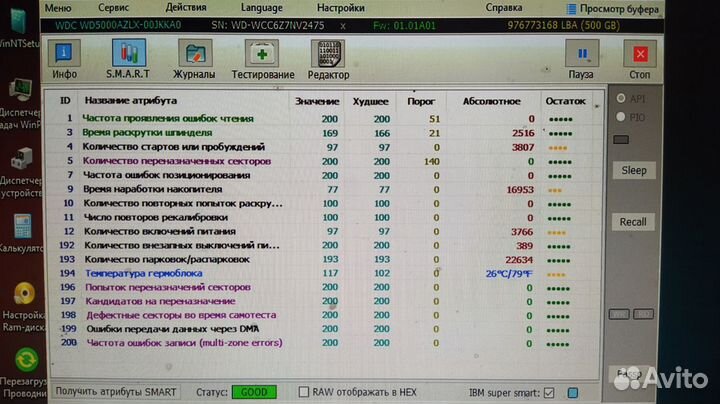Toggle the IBM super smart checkbox
Viewport: 720px width, 404px height.
tap(547, 392)
